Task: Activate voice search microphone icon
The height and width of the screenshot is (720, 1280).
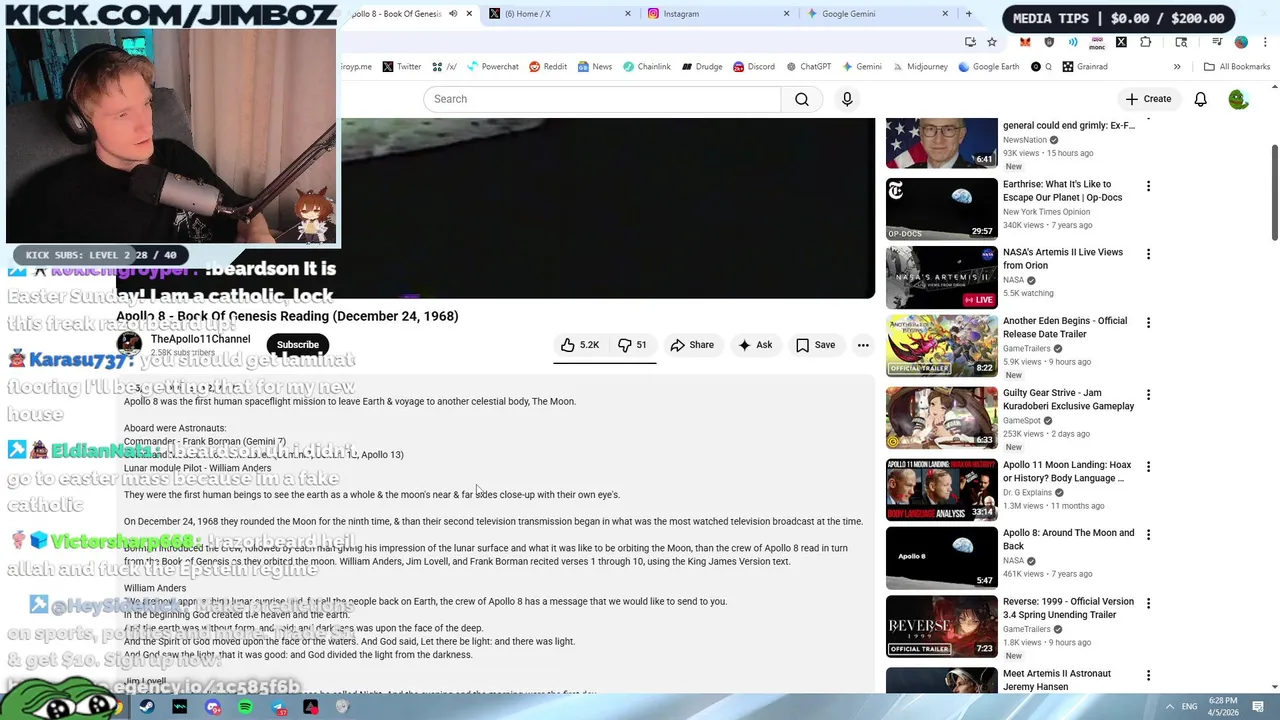Action: pyautogui.click(x=847, y=99)
